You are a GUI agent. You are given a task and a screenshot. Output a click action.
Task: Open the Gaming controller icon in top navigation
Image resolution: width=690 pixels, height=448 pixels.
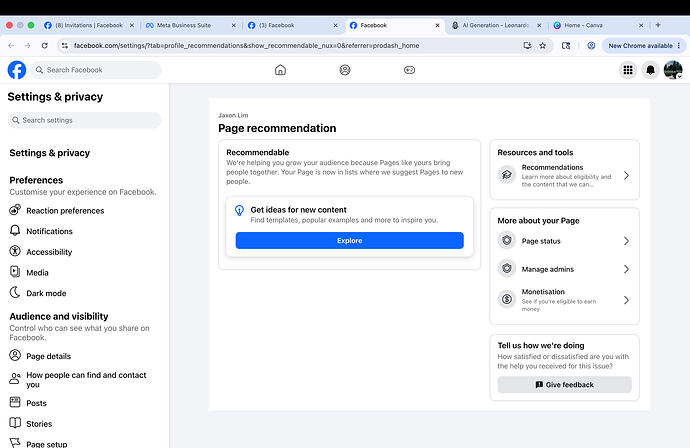[x=409, y=70]
